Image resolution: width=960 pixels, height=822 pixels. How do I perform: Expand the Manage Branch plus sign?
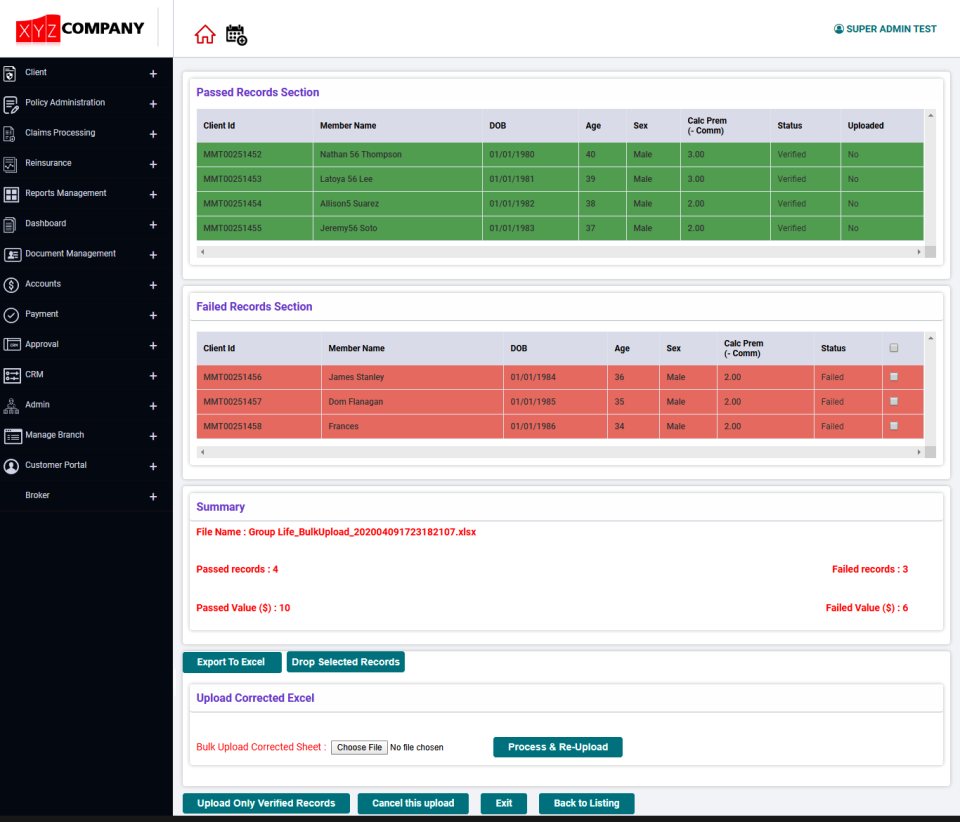[x=153, y=436]
